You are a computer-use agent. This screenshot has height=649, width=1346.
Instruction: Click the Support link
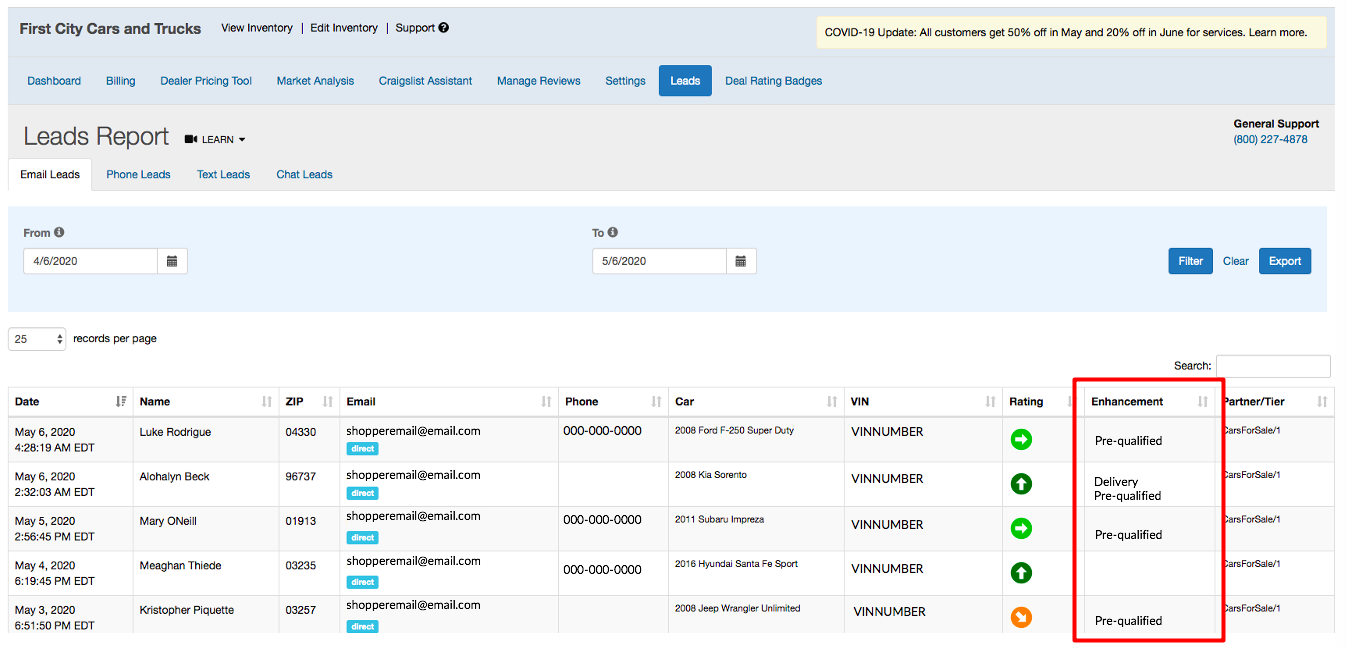point(415,28)
